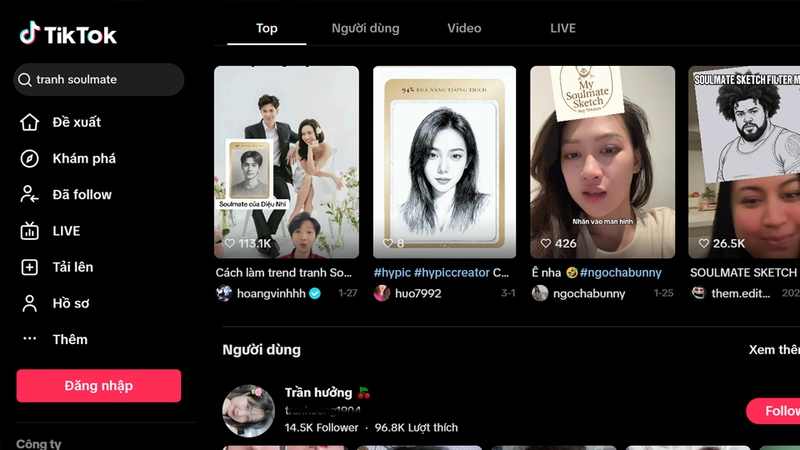Click them.edit avatar icon
Screen dimensions: 800x450
click(x=698, y=293)
